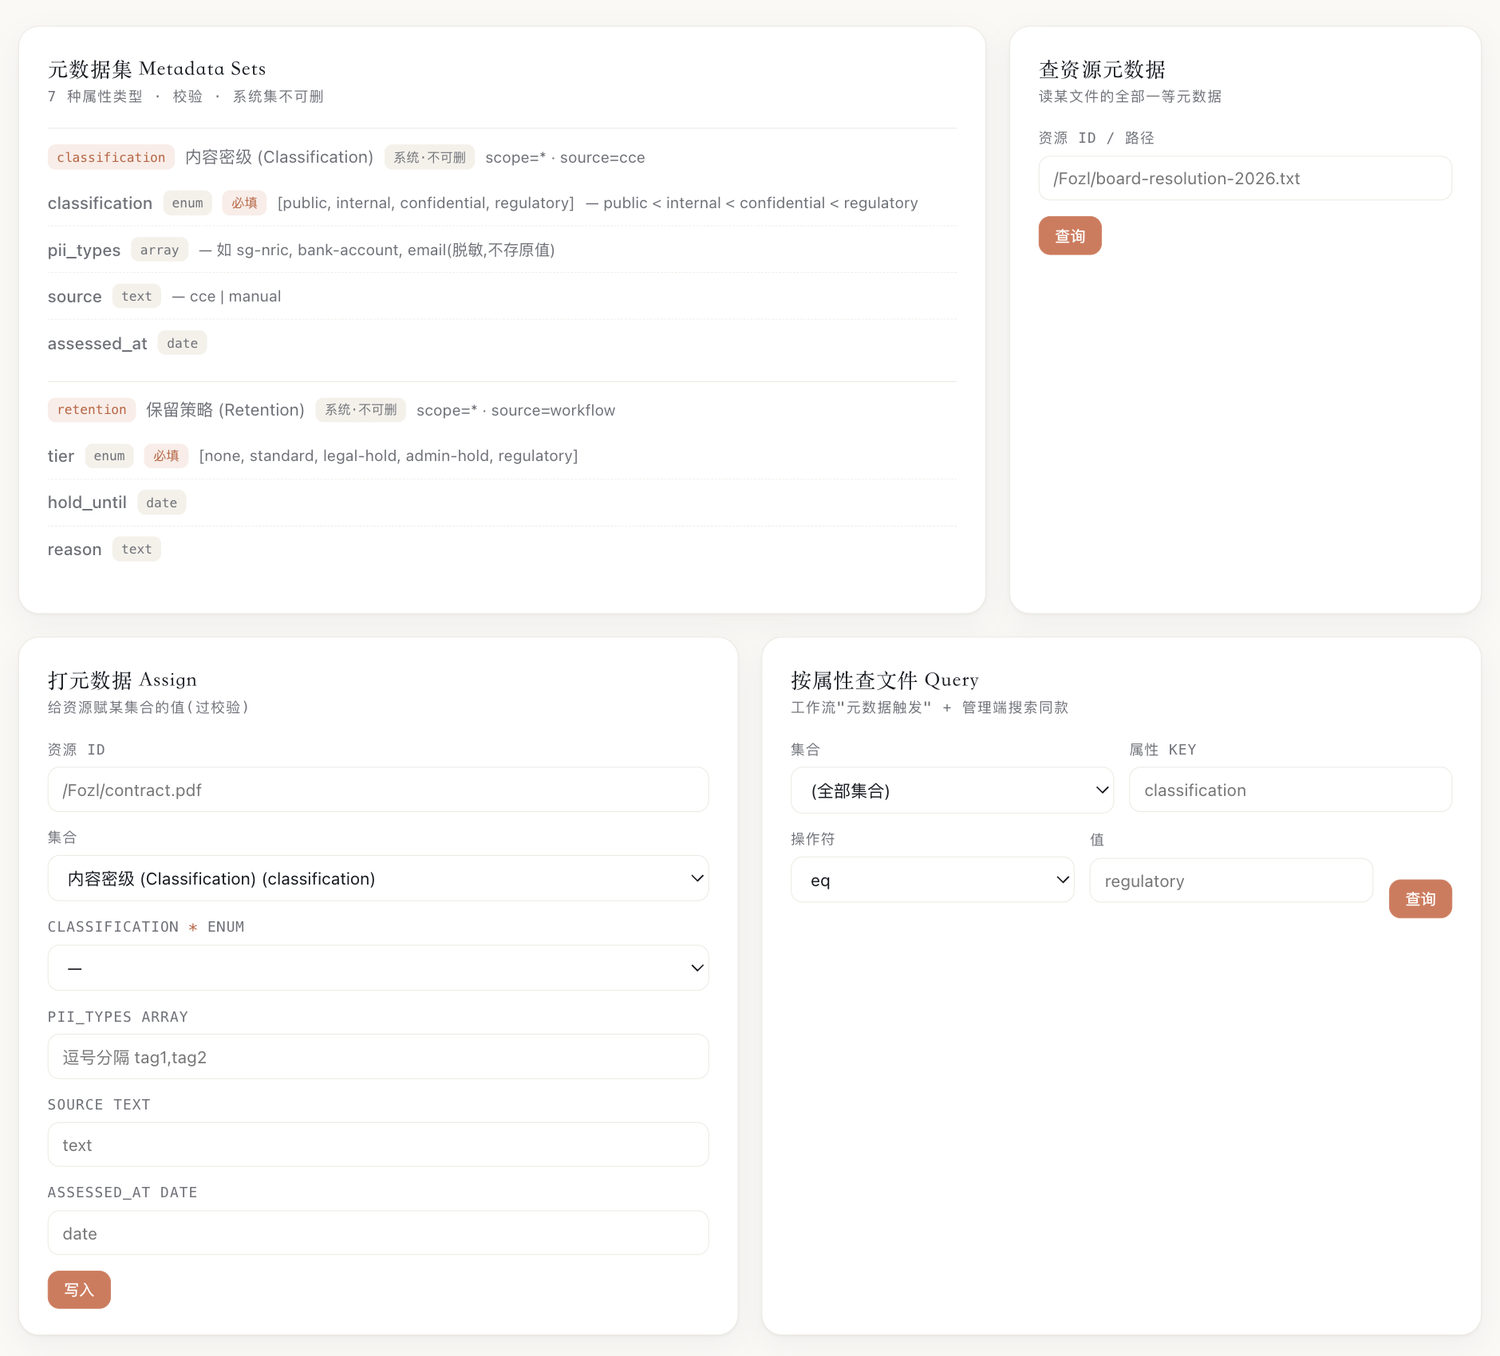Screen dimensions: 1500x1356
Task: Click the 必填 badge on tier row
Action: 166,456
